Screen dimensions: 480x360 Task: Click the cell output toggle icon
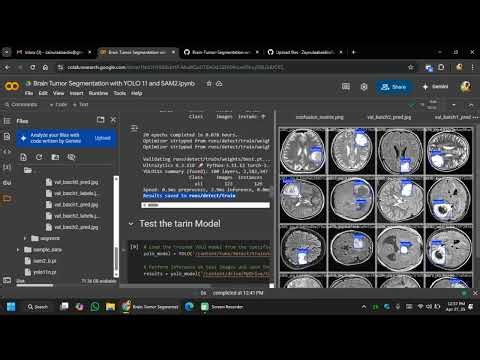pos(134,128)
